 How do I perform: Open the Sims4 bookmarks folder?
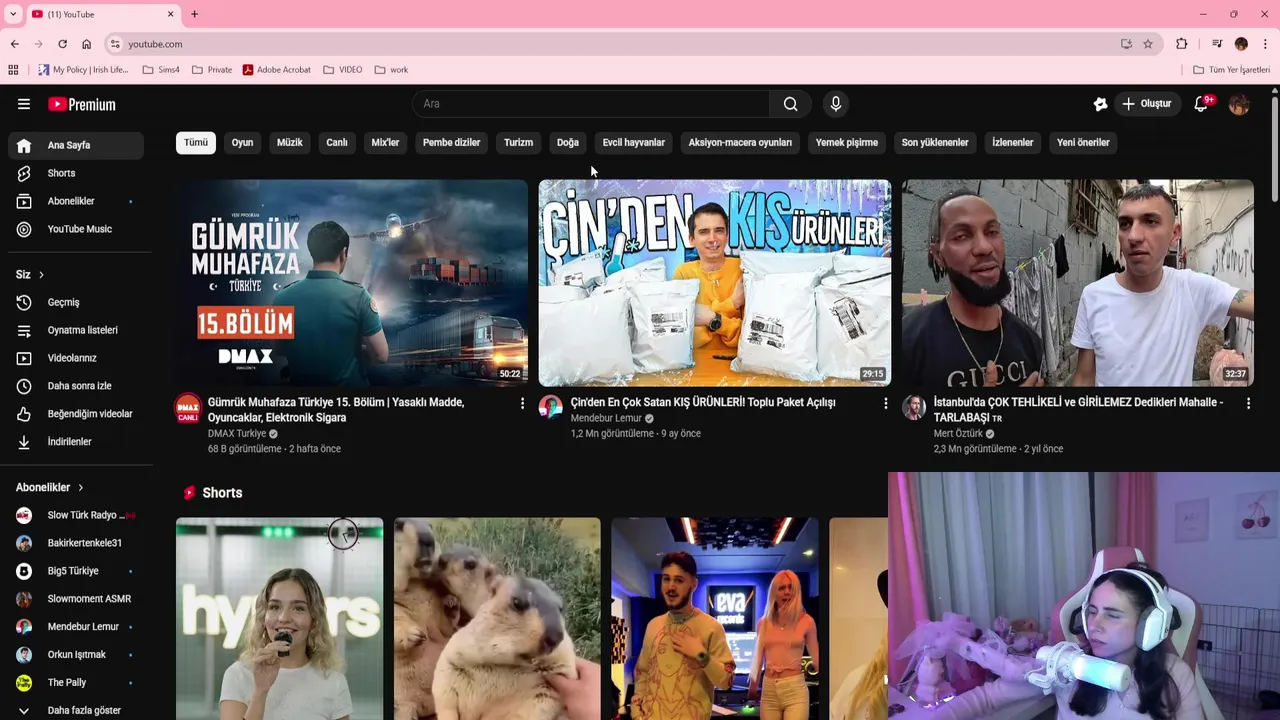(161, 70)
